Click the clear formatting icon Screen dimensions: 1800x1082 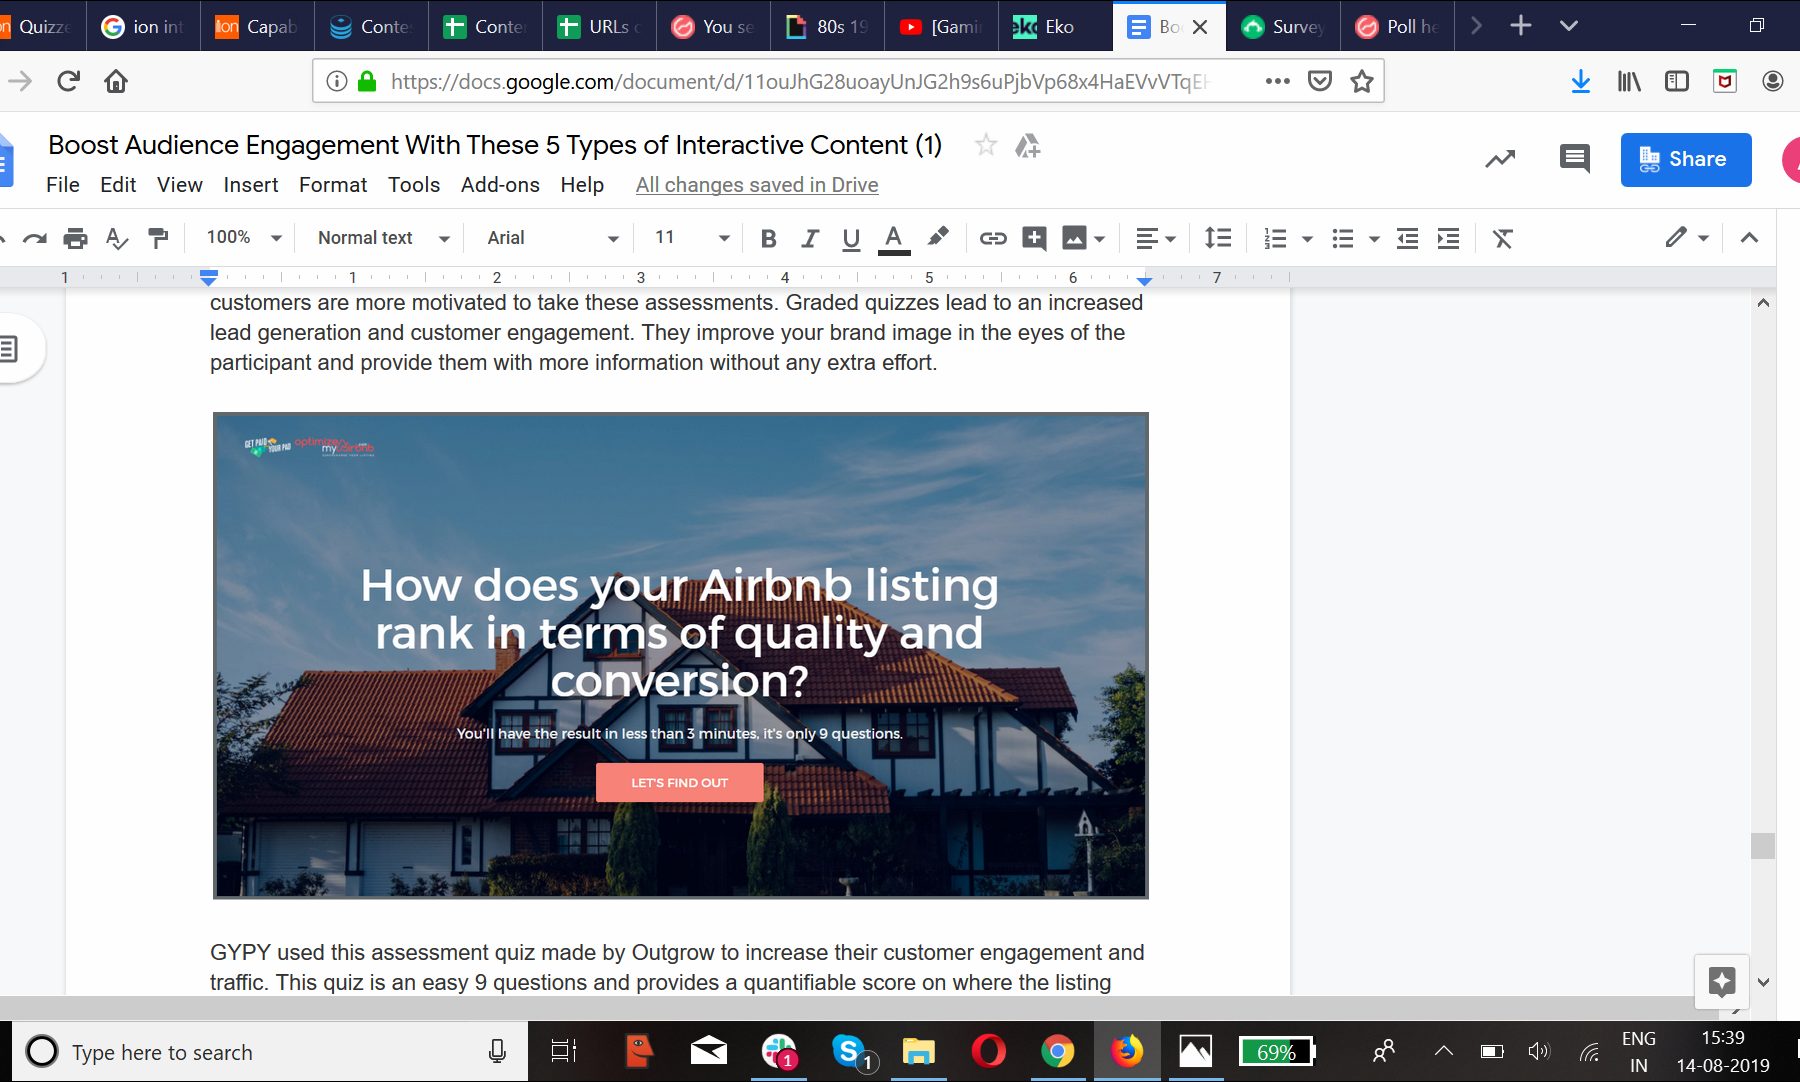1502,238
